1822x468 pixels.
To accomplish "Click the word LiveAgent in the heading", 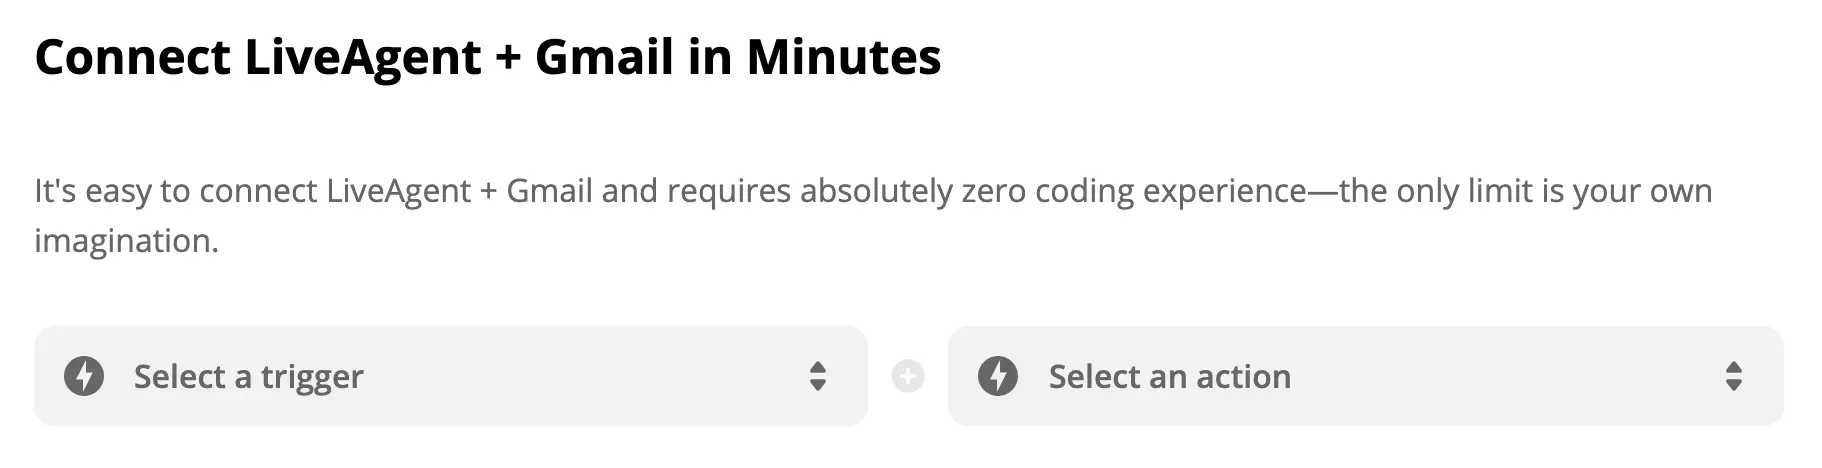I will [363, 57].
